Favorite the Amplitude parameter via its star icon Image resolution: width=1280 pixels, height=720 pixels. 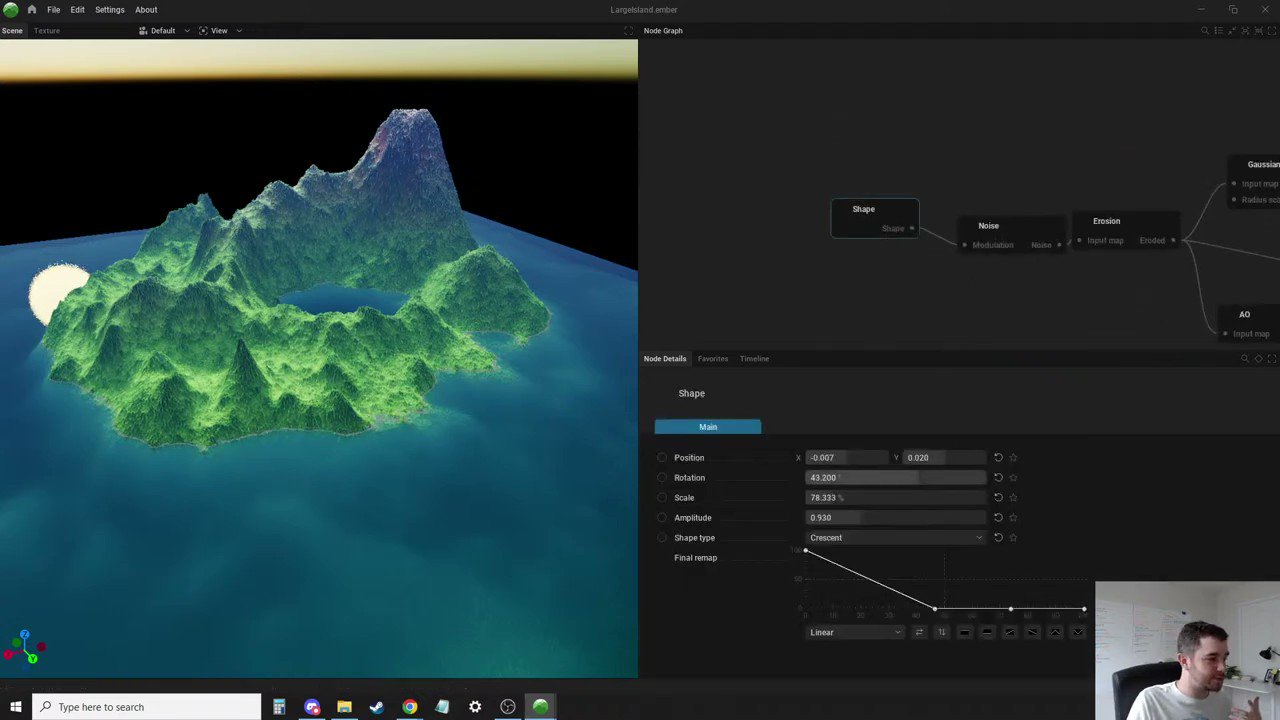(1013, 517)
